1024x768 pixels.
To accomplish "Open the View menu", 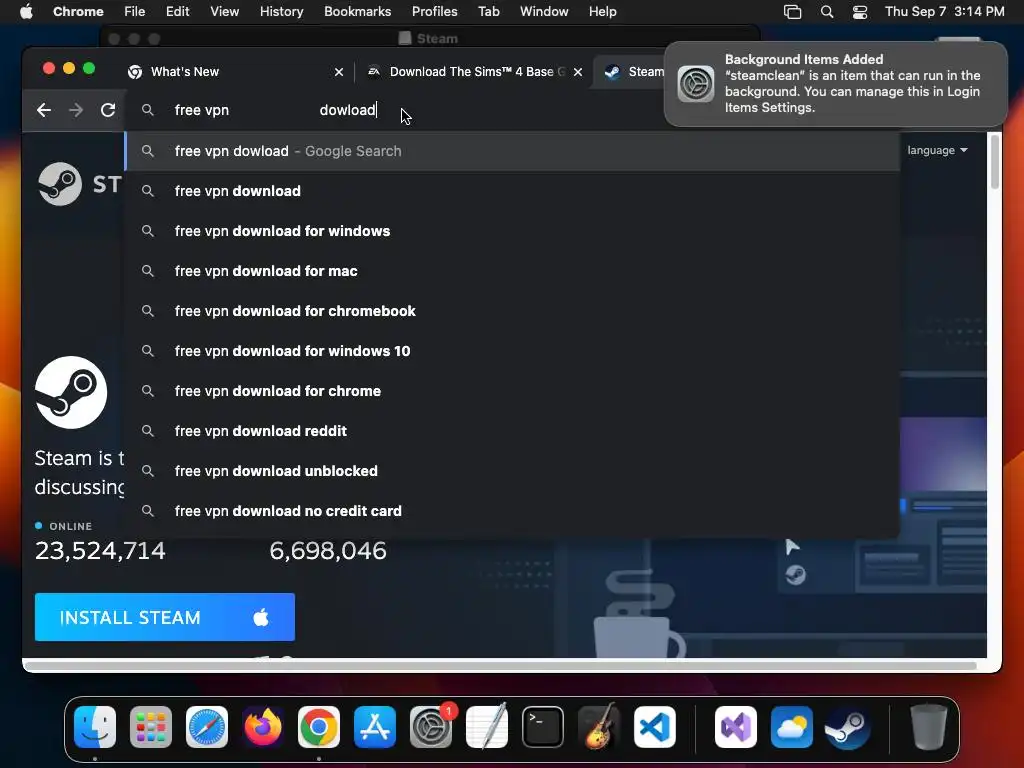I will click(x=224, y=12).
